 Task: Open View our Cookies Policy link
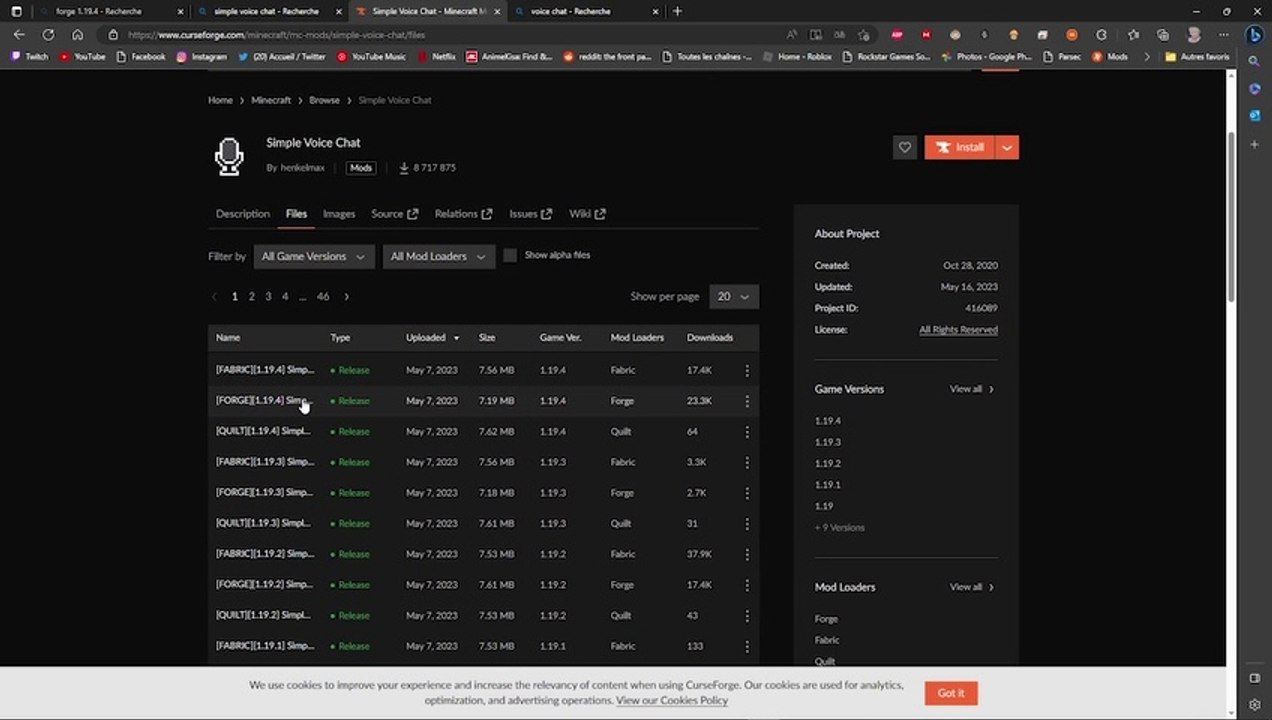672,701
